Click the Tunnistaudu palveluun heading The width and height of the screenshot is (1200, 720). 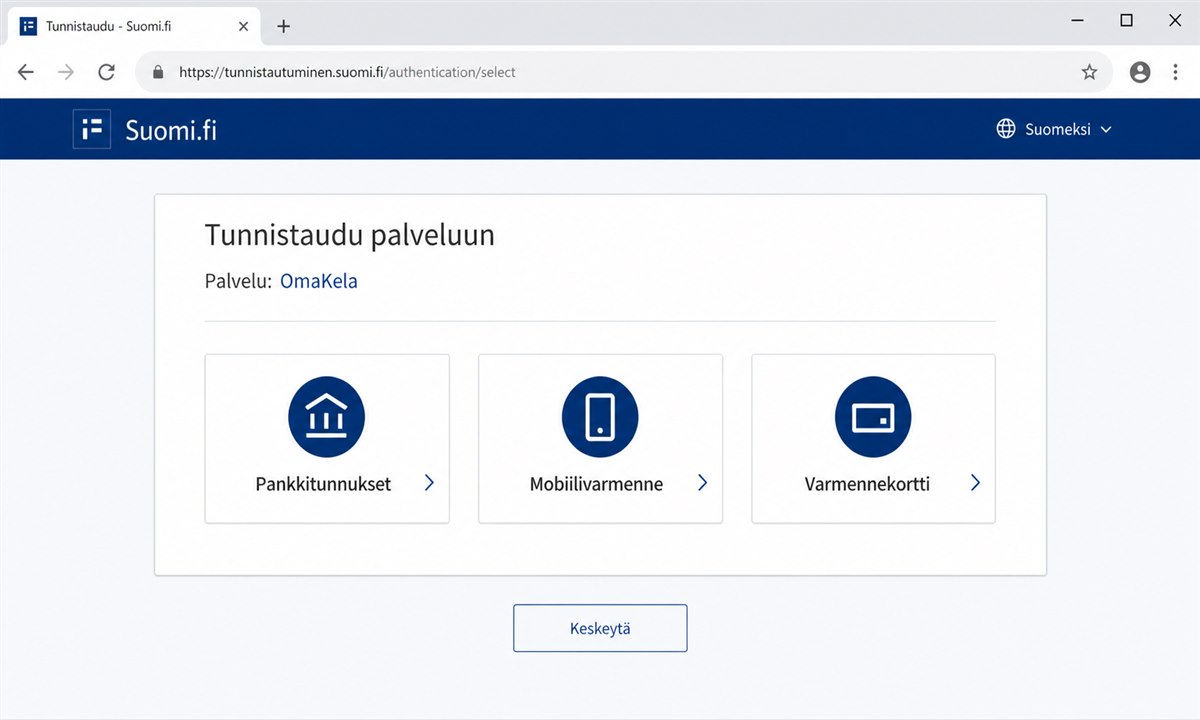pyautogui.click(x=350, y=235)
